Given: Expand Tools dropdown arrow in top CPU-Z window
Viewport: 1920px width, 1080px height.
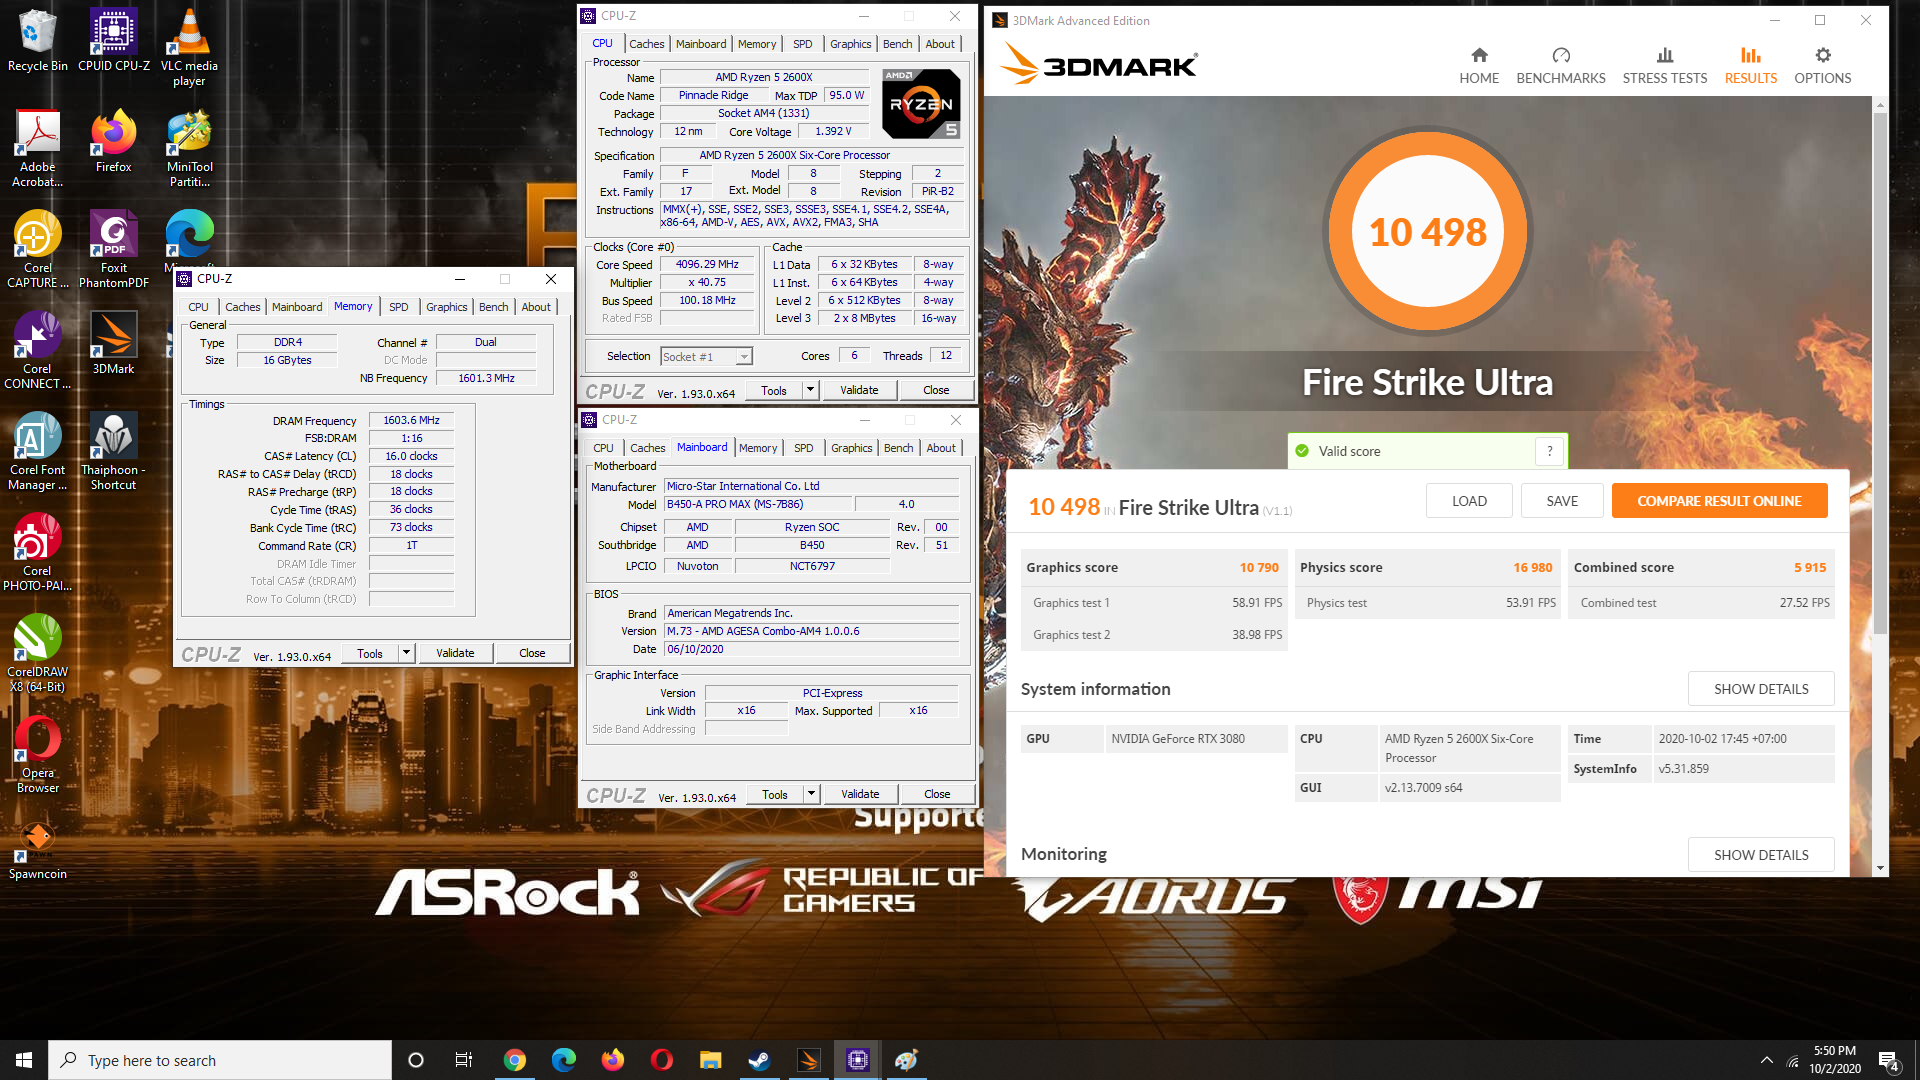Looking at the screenshot, I should 811,390.
